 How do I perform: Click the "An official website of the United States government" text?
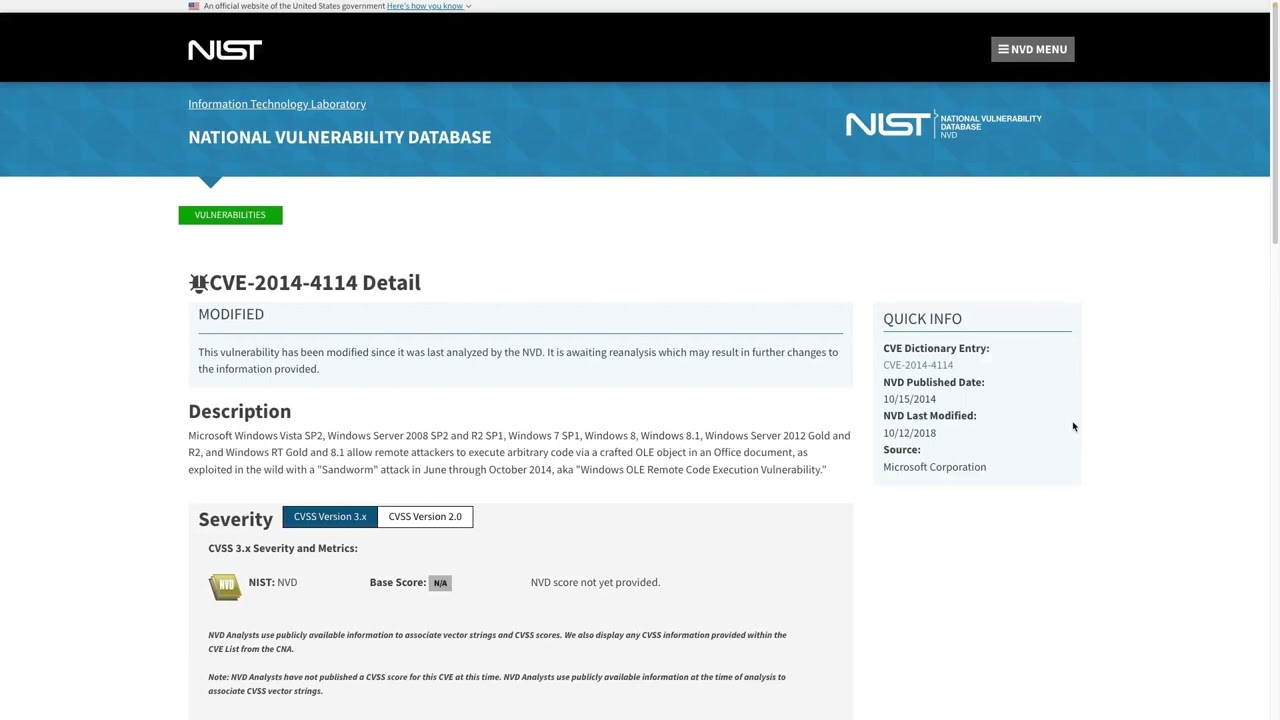[294, 6]
